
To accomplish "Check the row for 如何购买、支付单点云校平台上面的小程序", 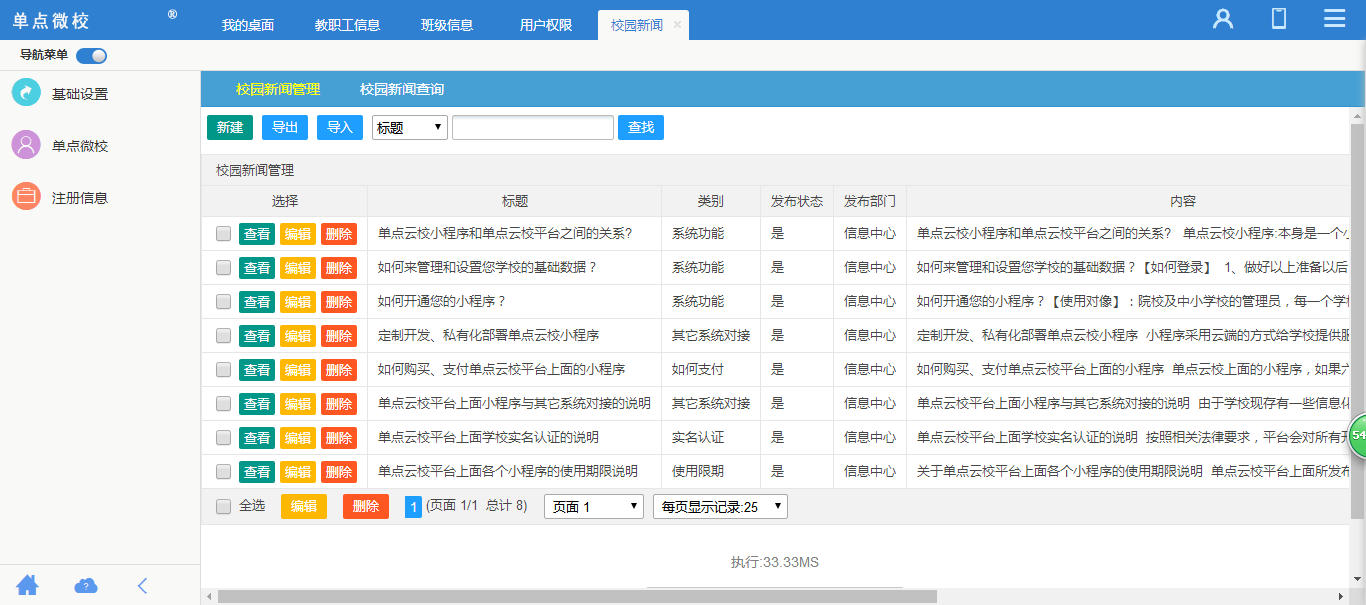I will point(223,370).
